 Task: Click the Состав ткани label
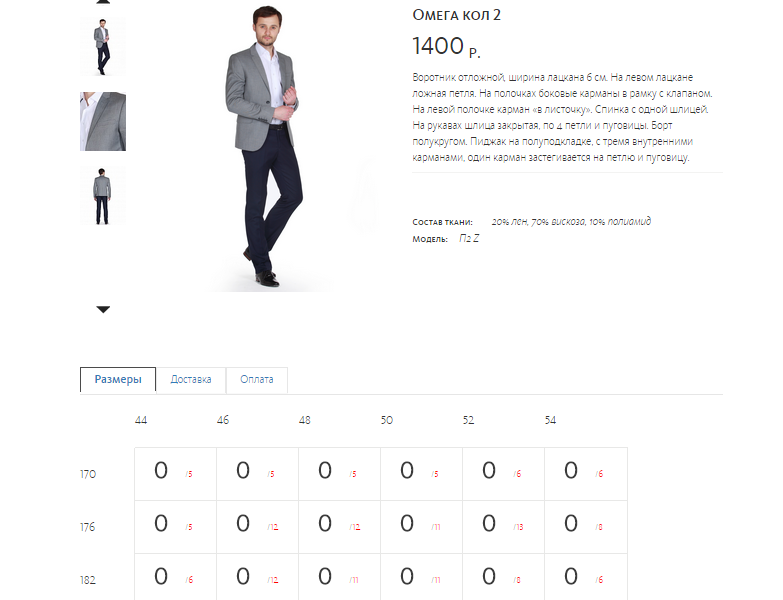coord(442,222)
